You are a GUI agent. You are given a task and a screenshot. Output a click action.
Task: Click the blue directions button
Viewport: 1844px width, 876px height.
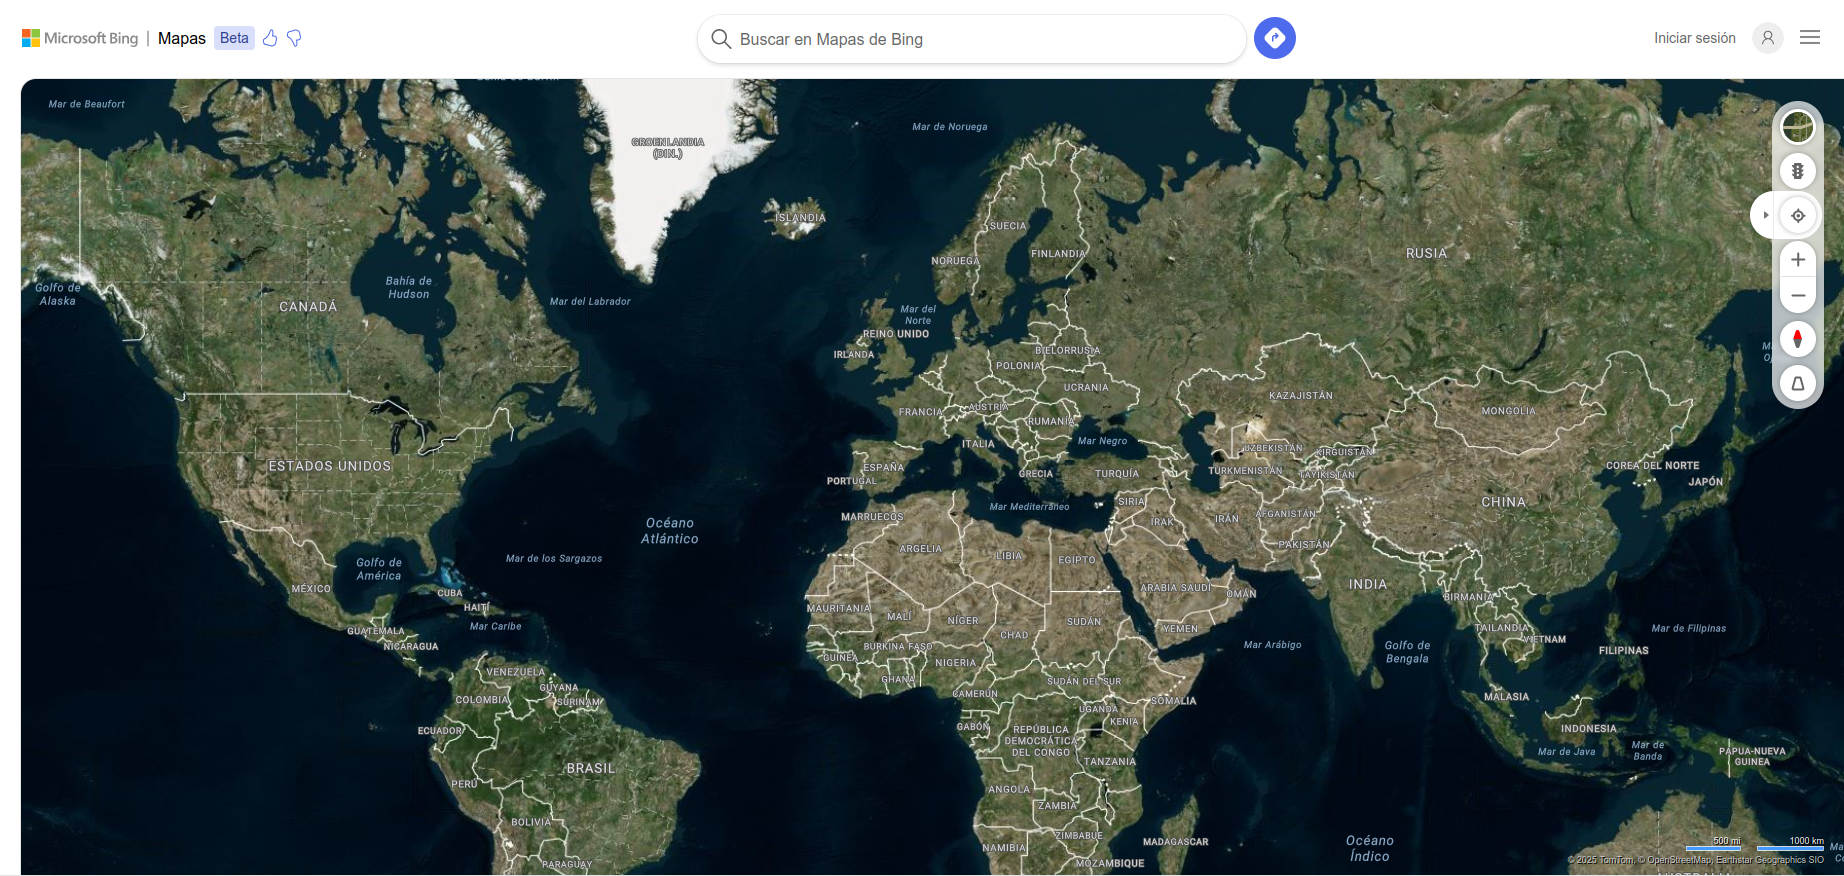[x=1274, y=38]
